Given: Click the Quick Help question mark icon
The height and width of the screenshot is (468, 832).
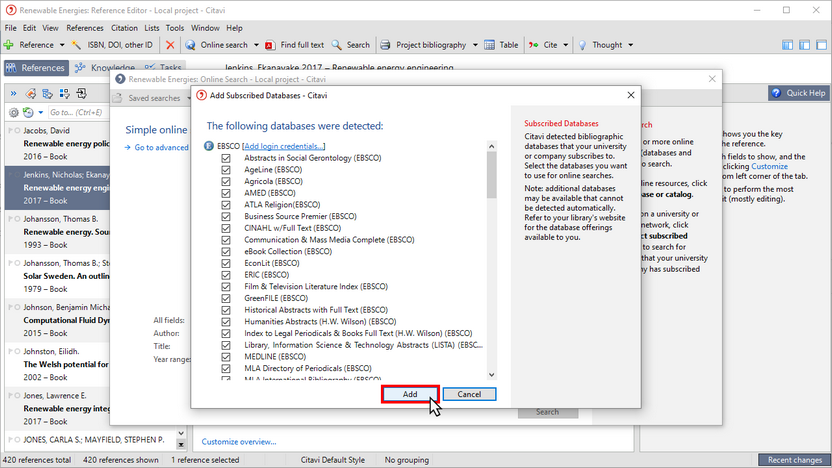Looking at the screenshot, I should (x=776, y=93).
